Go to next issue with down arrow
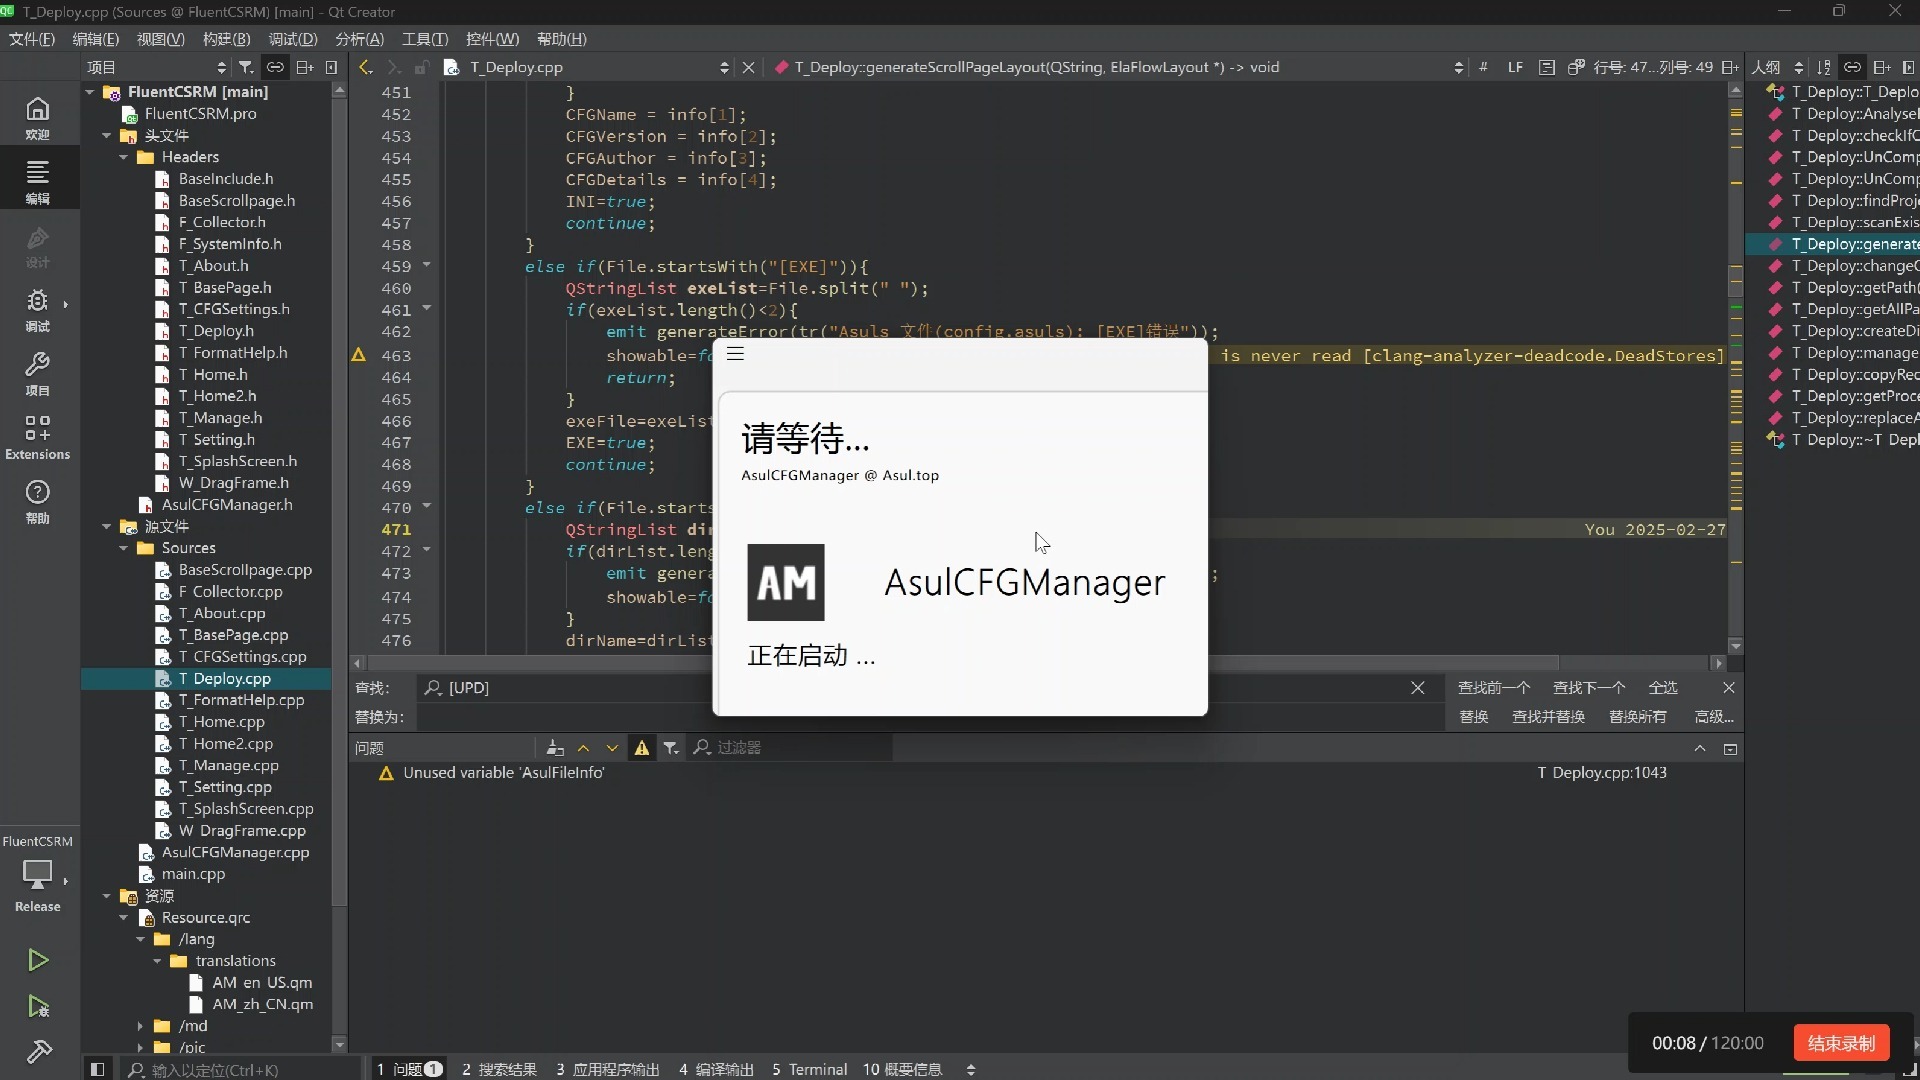The width and height of the screenshot is (1920, 1080). click(x=613, y=748)
